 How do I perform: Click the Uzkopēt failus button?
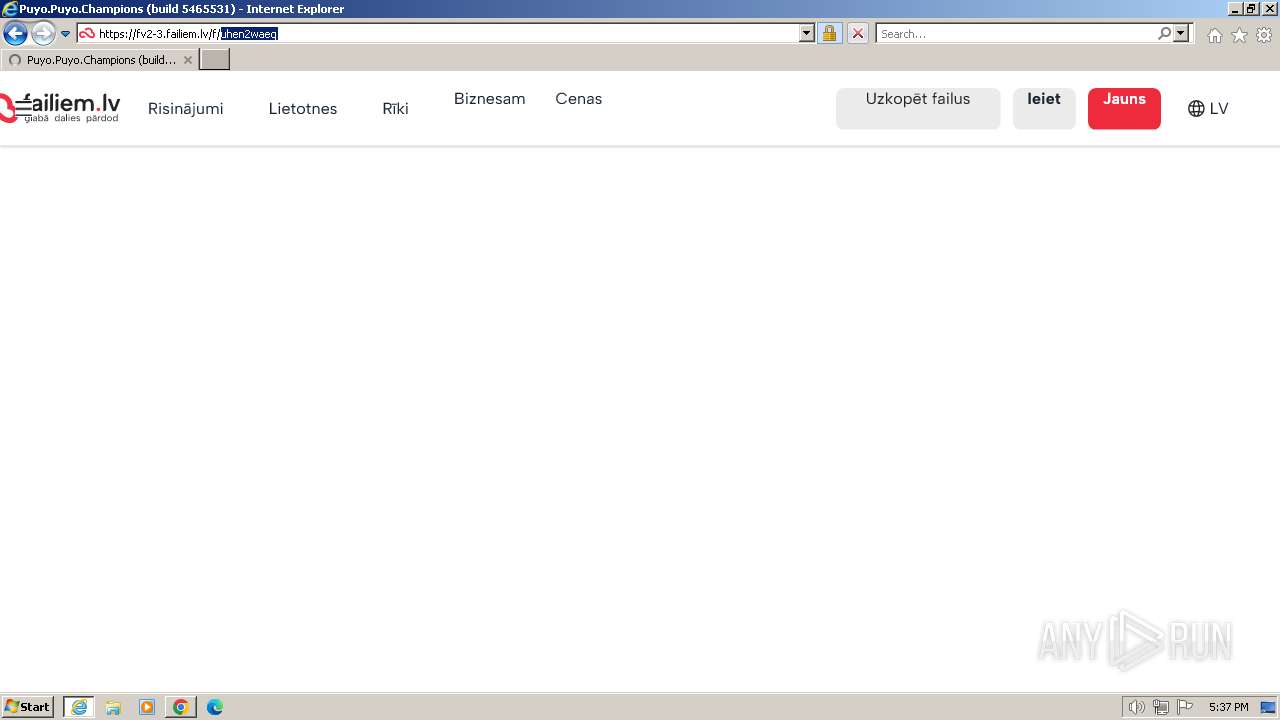pyautogui.click(x=918, y=109)
